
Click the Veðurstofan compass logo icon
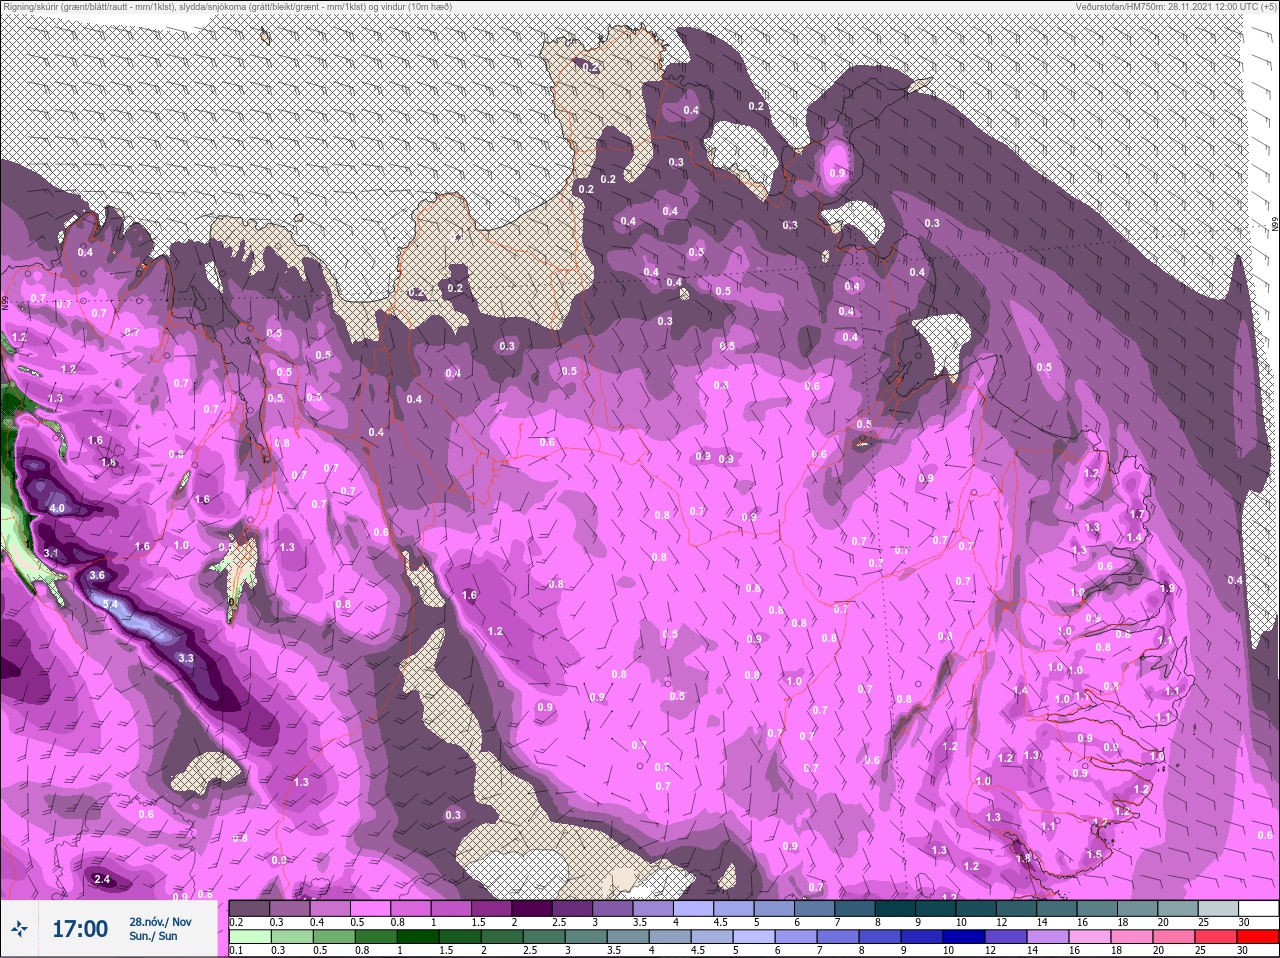click(x=19, y=929)
